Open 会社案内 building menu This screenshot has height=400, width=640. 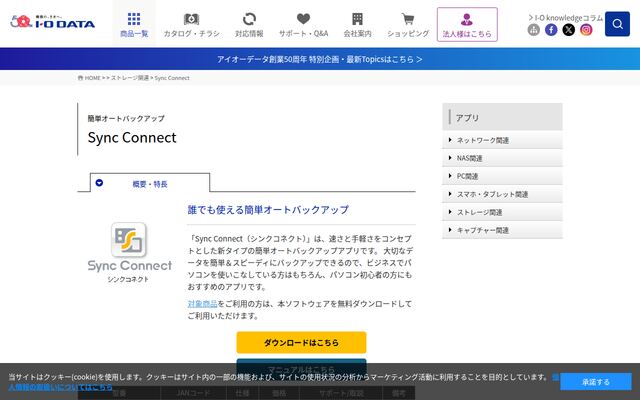coord(358,24)
